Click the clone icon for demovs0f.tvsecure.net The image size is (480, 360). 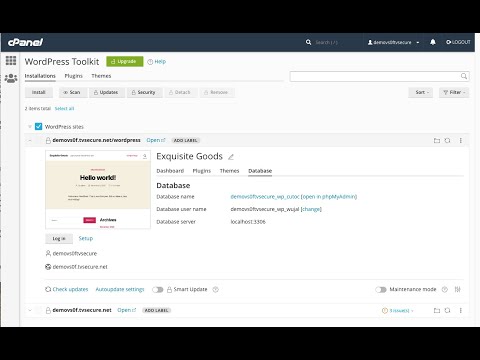tap(447, 310)
